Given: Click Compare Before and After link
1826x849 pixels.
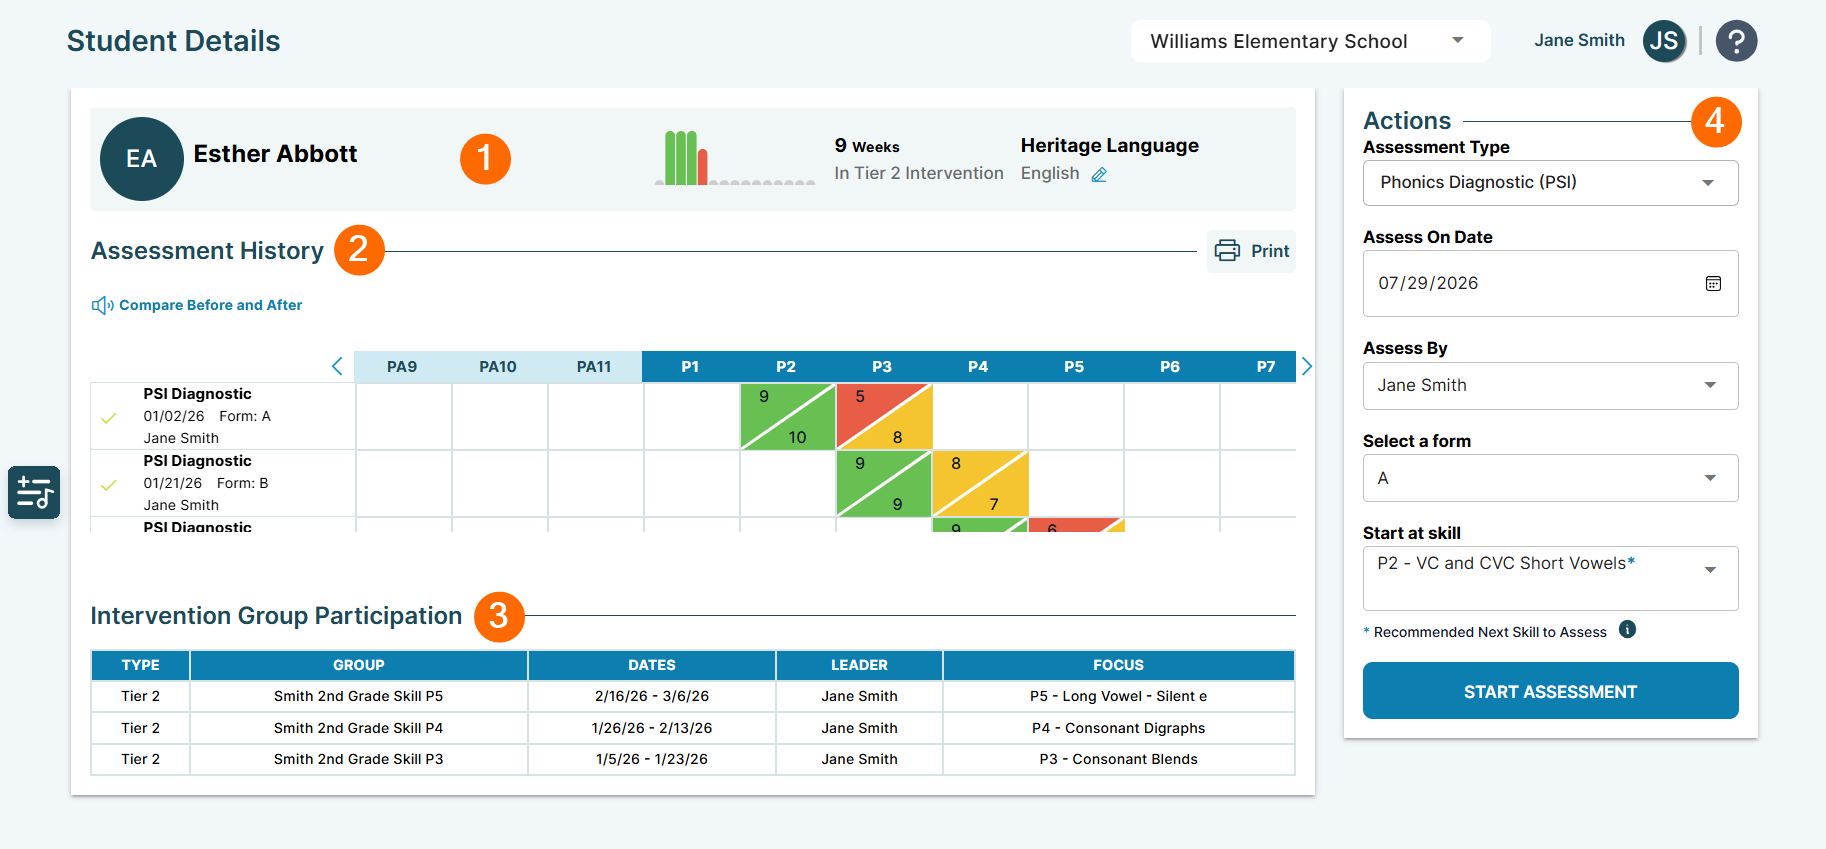Looking at the screenshot, I should pos(210,305).
